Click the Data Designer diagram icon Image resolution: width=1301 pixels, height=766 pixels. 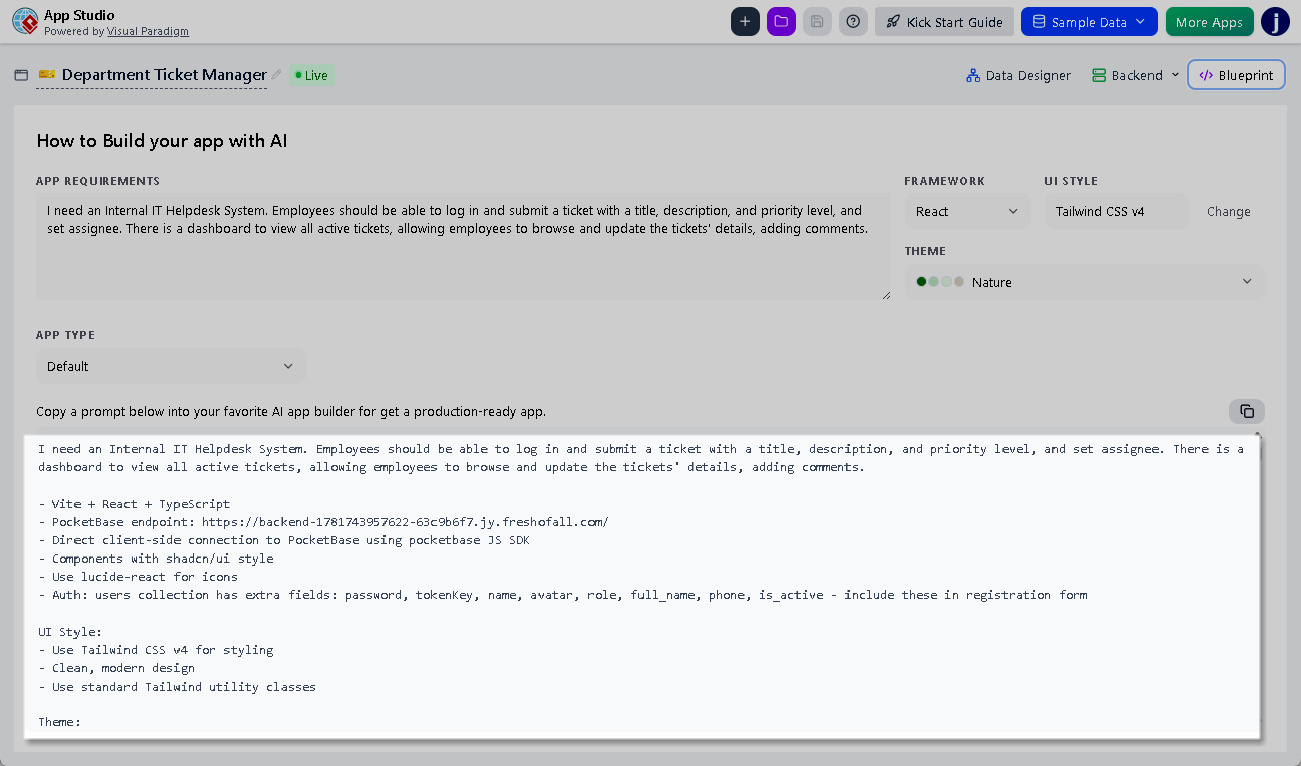point(973,75)
